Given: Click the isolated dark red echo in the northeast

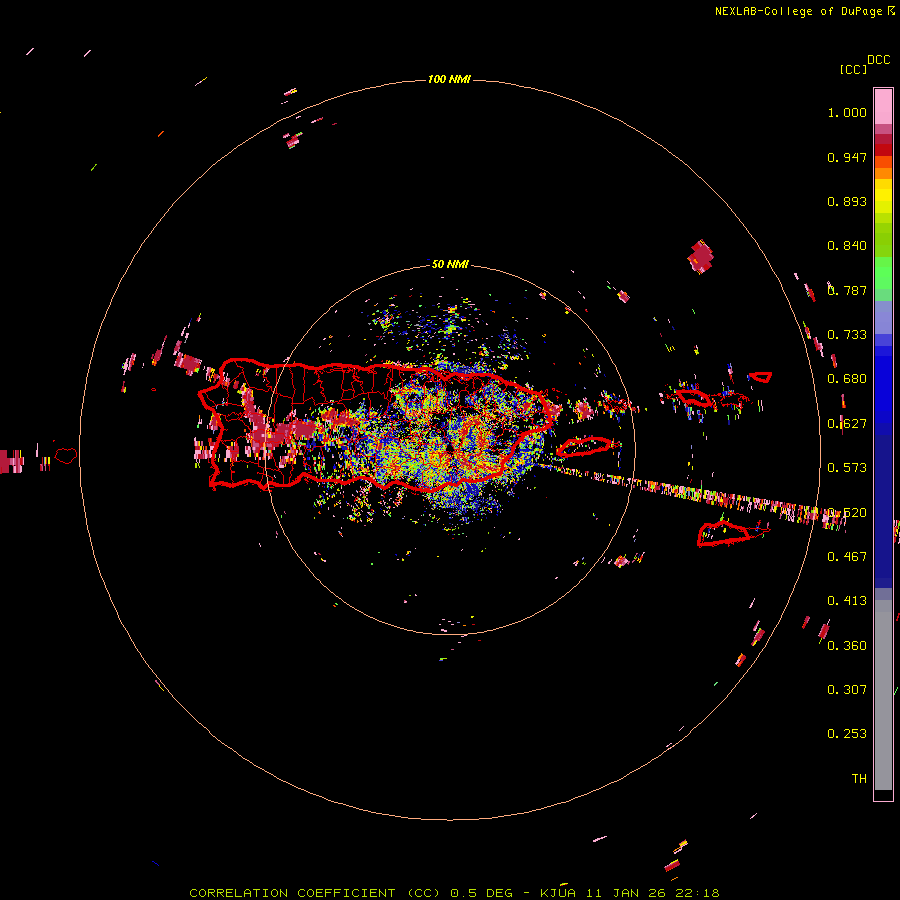Looking at the screenshot, I should [700, 257].
